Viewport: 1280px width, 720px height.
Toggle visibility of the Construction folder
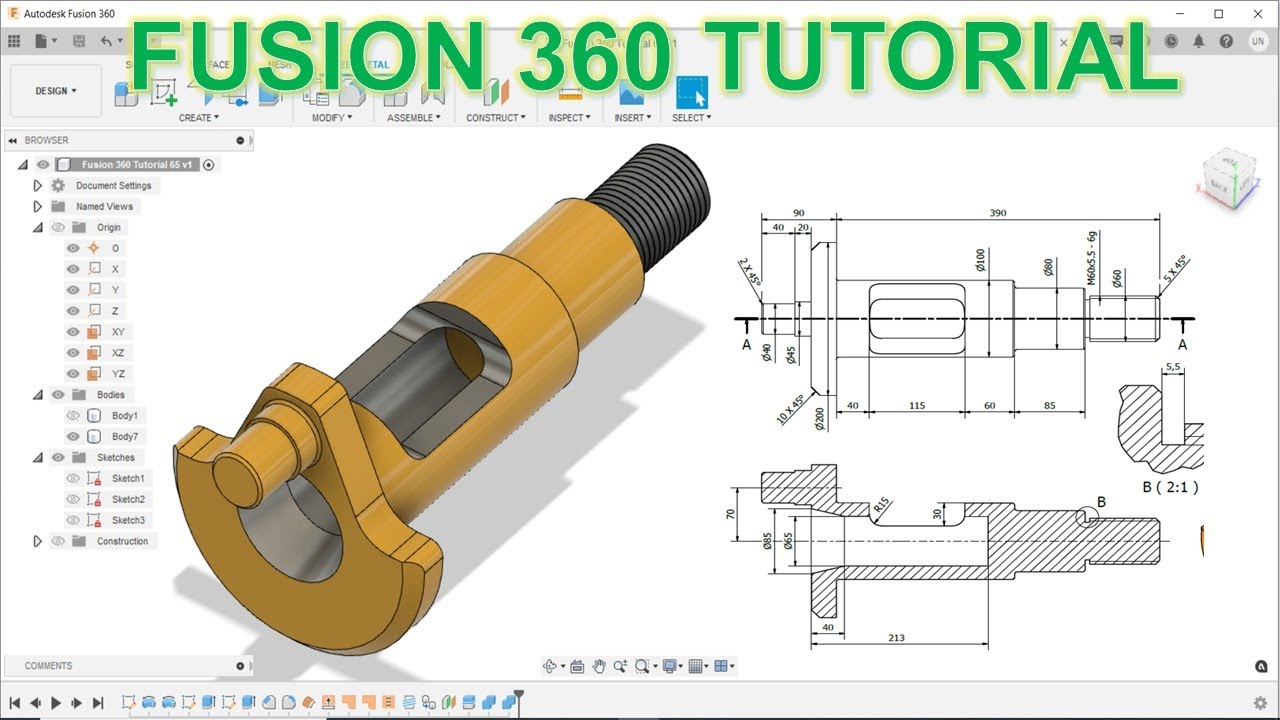pyautogui.click(x=57, y=541)
